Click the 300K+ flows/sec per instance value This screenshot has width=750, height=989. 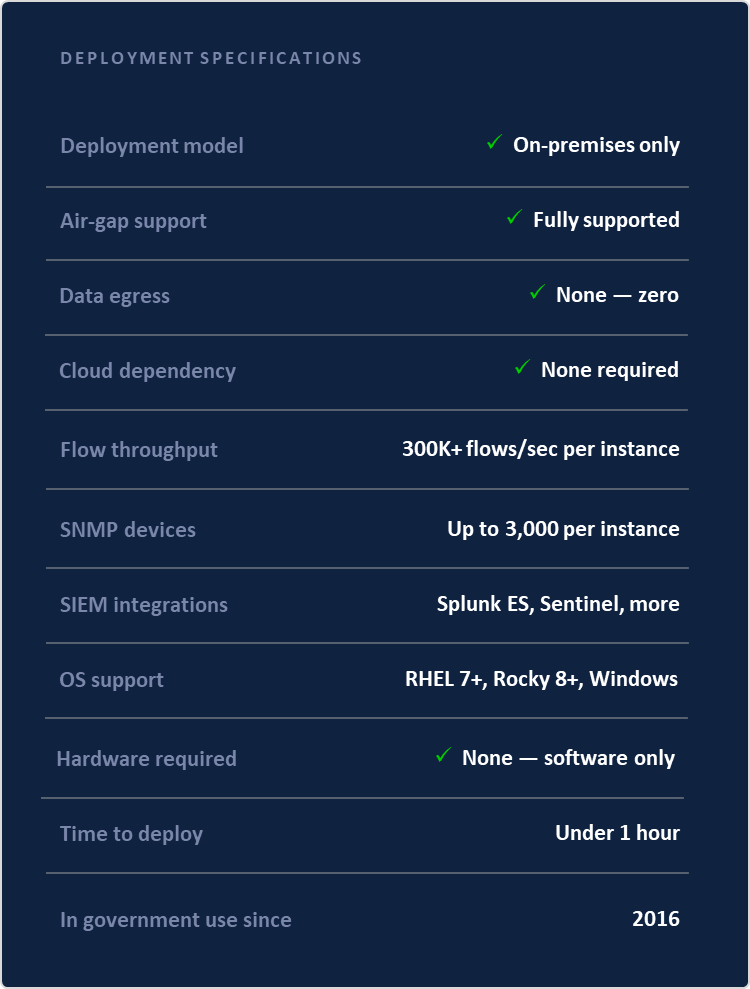(x=540, y=449)
